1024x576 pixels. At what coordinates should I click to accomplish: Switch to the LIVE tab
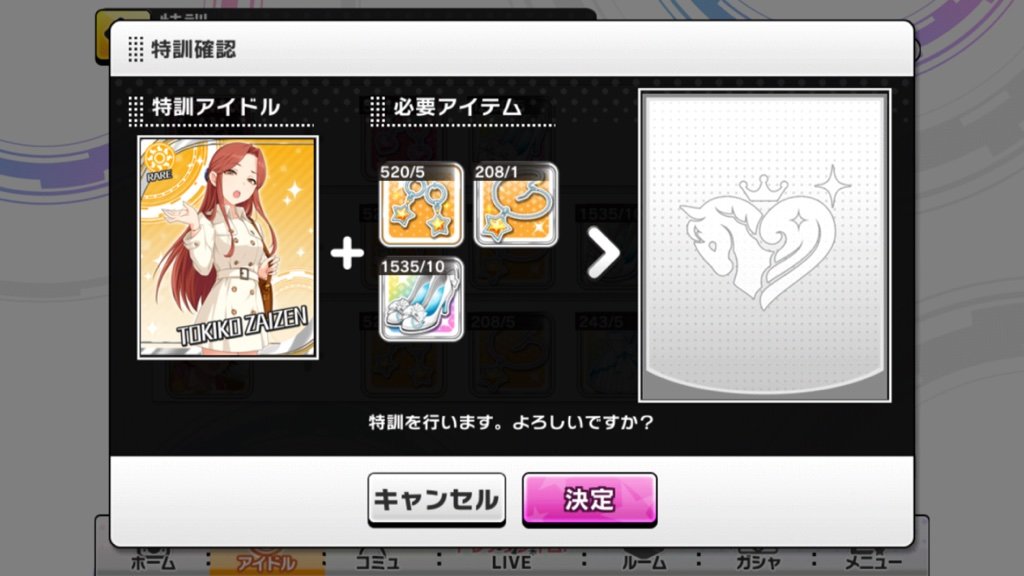[x=512, y=562]
